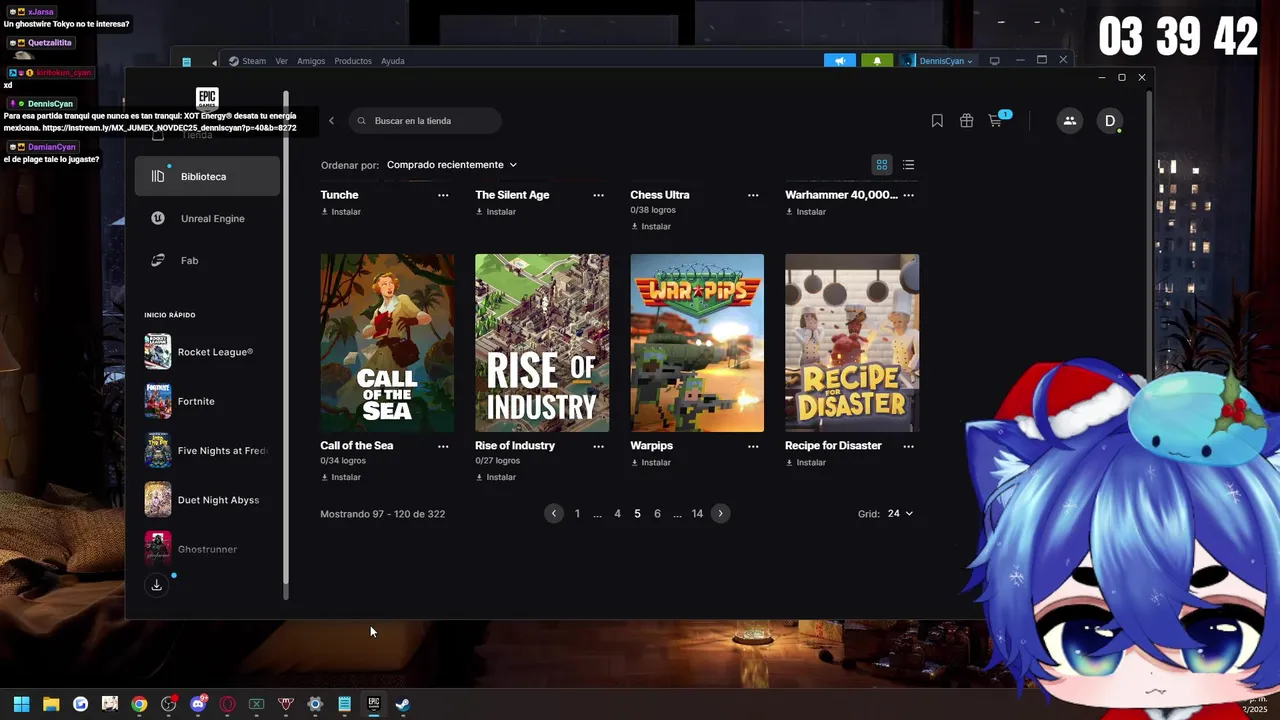1280x720 pixels.
Task: Open the options menu for Warpips
Action: click(753, 446)
